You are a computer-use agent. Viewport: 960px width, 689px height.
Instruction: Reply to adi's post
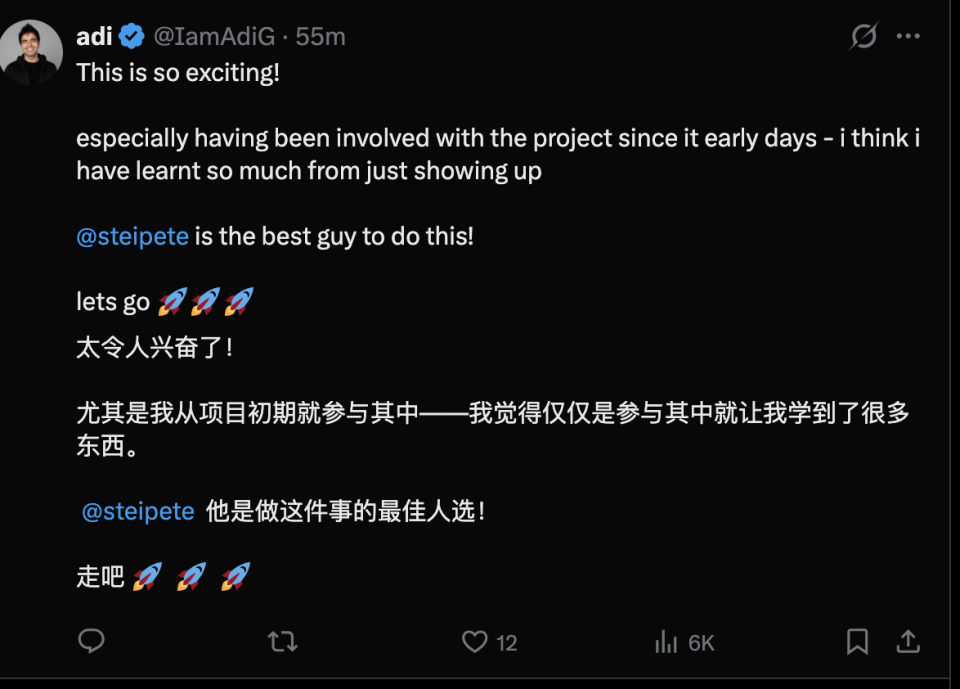tap(91, 642)
